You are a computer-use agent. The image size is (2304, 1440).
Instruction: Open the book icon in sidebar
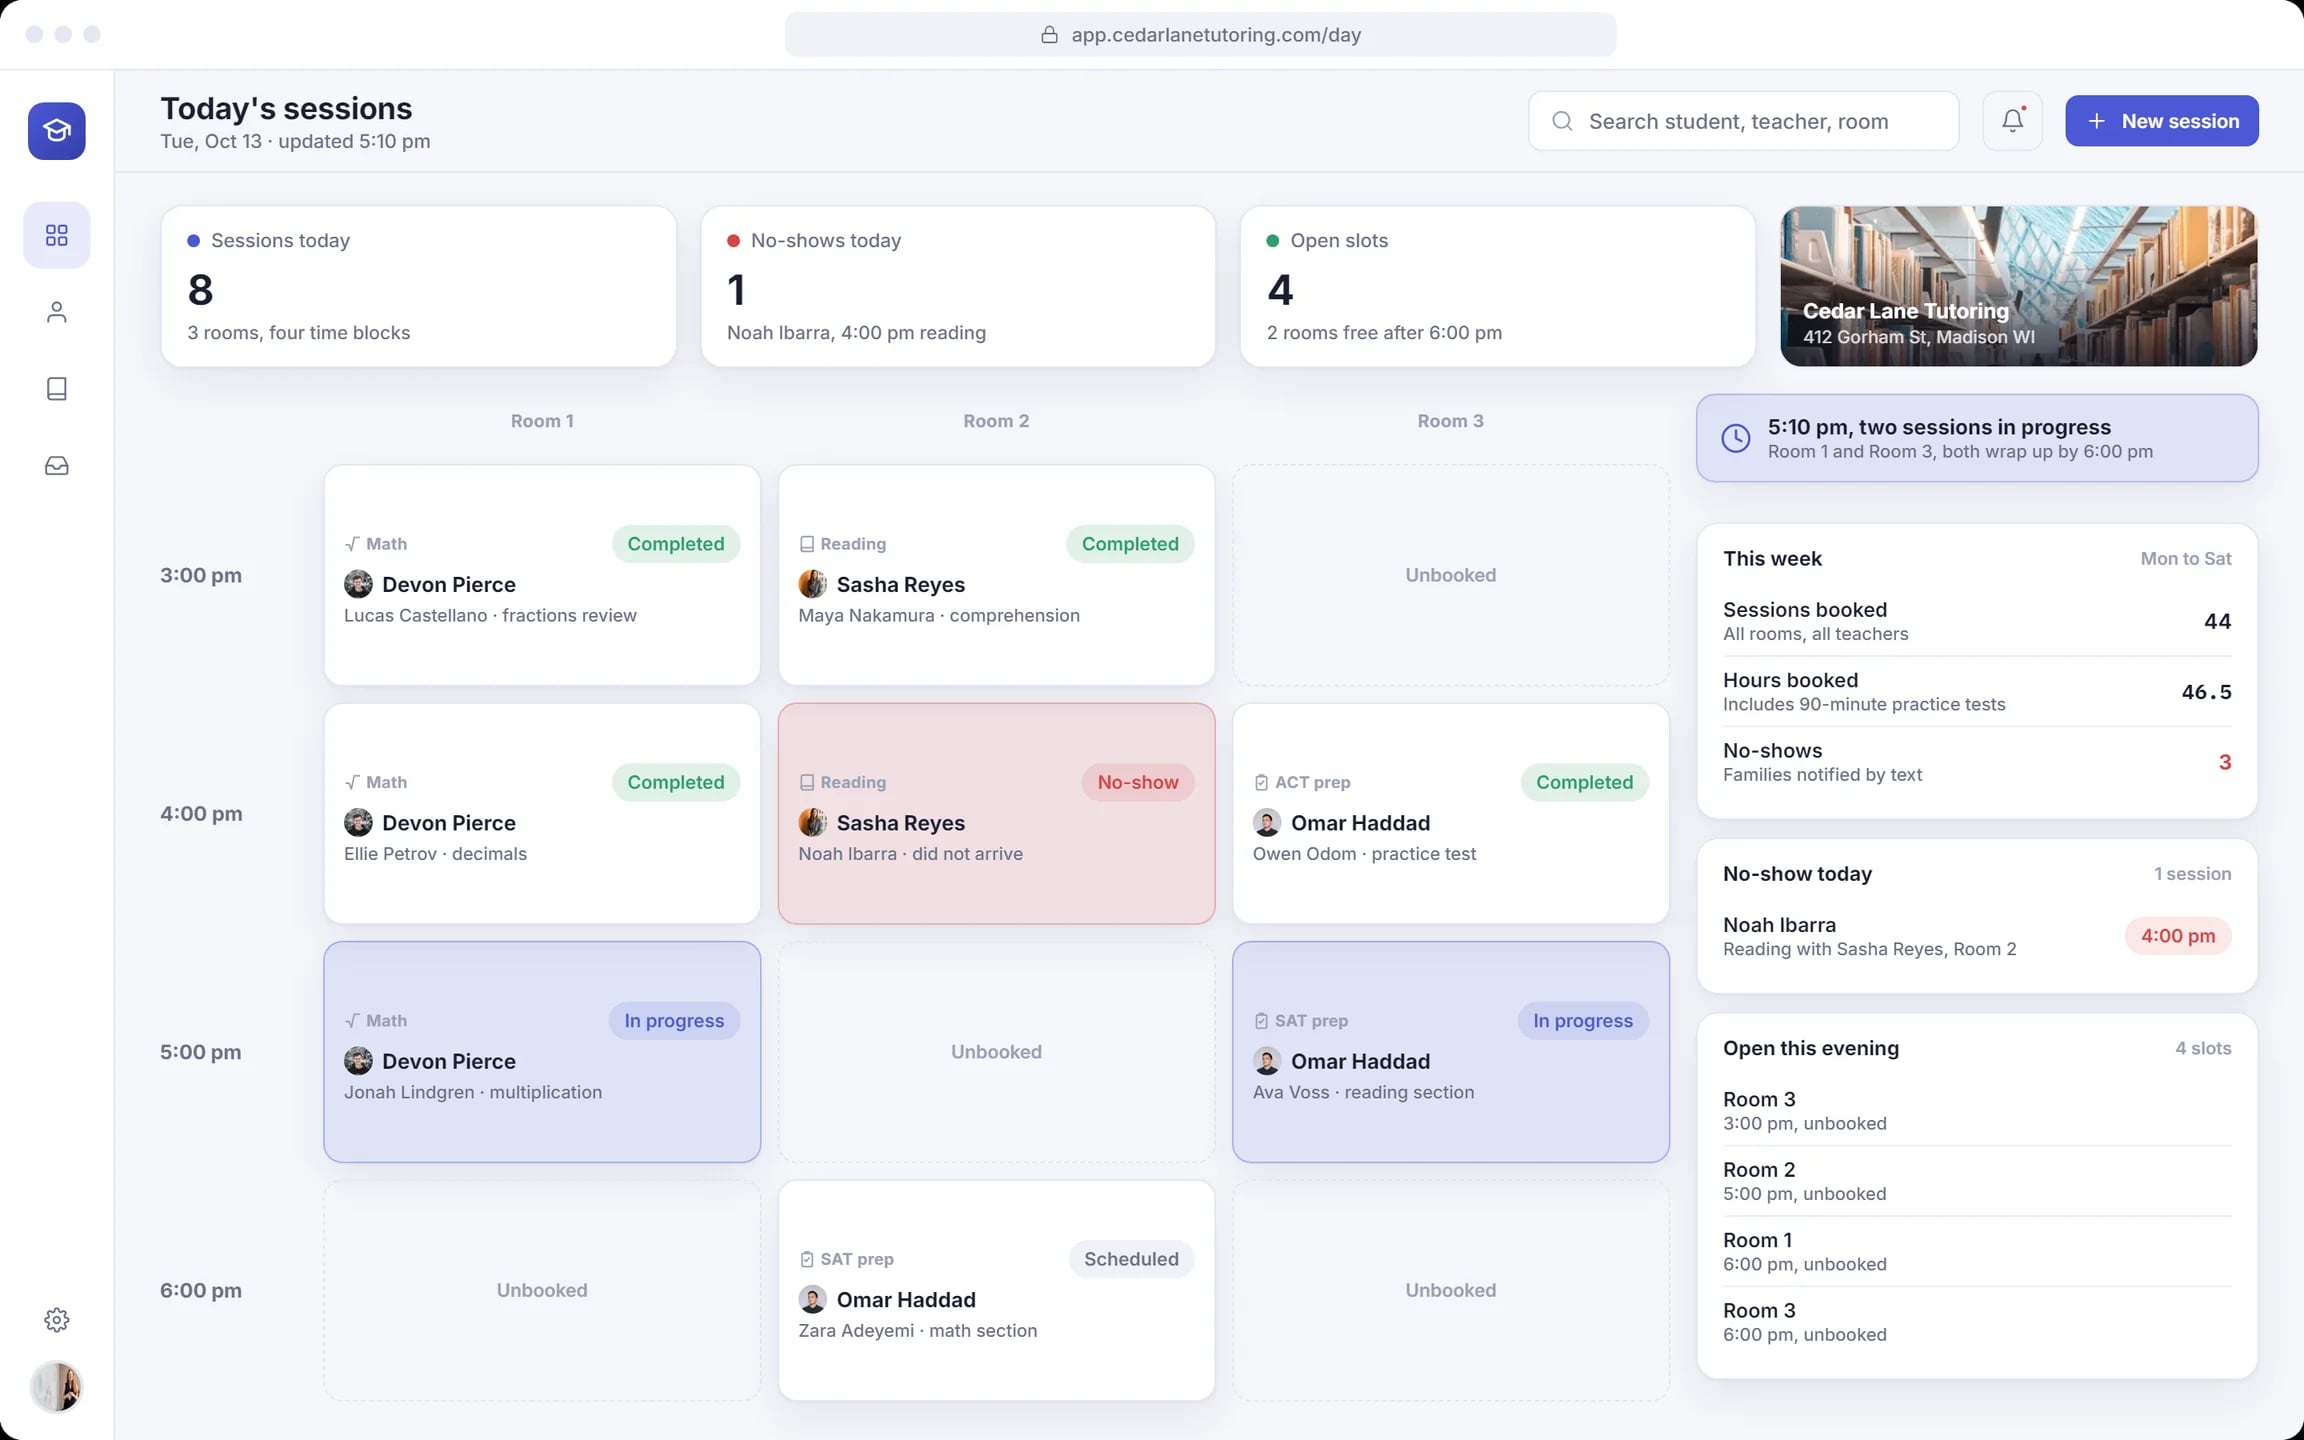click(x=56, y=389)
